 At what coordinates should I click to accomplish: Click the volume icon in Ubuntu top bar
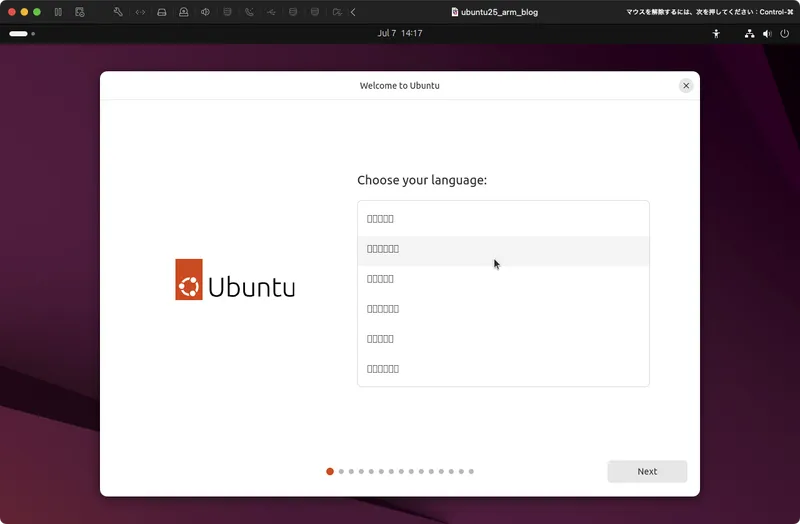767,34
